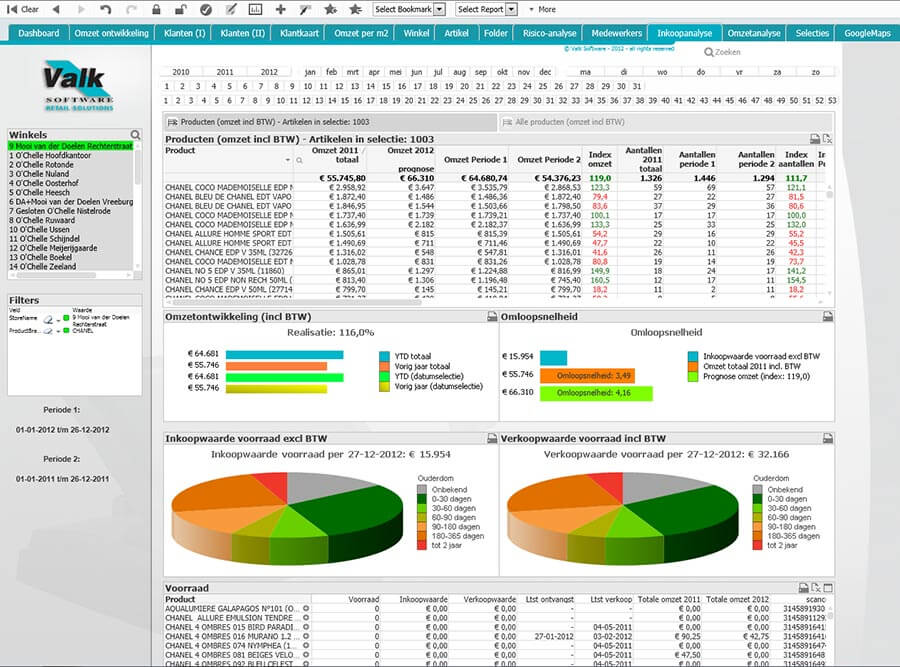Select the highlighted store 9 Mooi van der Doelen Rechterstraat
The height and width of the screenshot is (667, 900).
point(71,146)
